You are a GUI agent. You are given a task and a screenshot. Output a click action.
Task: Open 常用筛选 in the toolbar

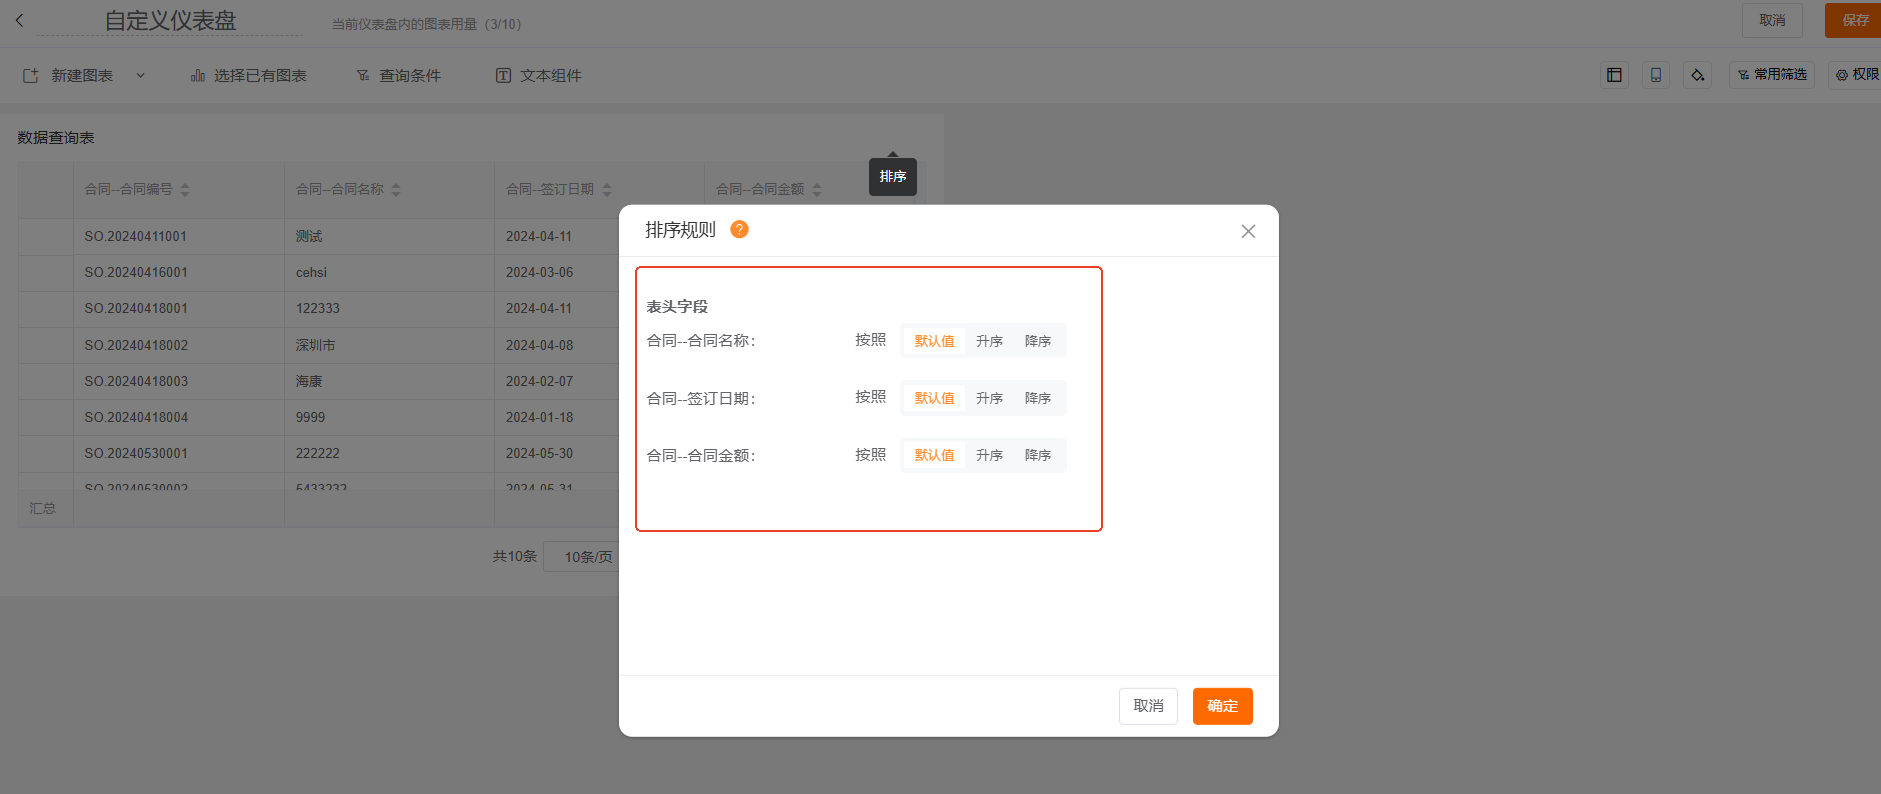pyautogui.click(x=1771, y=75)
